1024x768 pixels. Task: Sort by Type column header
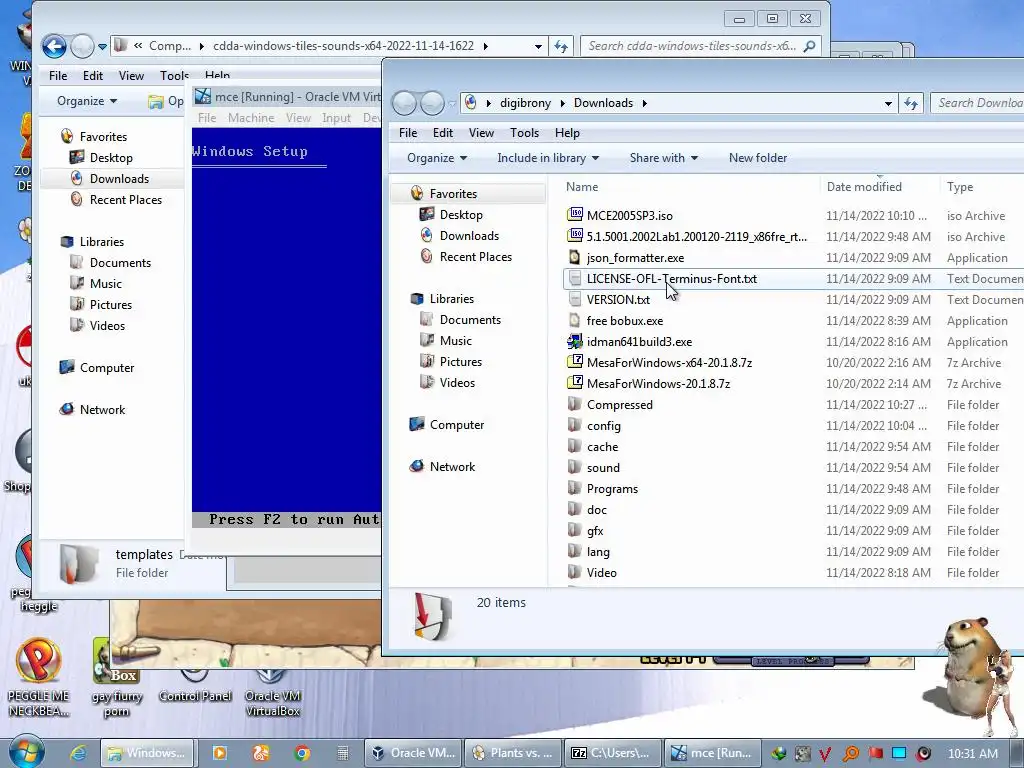(982, 187)
